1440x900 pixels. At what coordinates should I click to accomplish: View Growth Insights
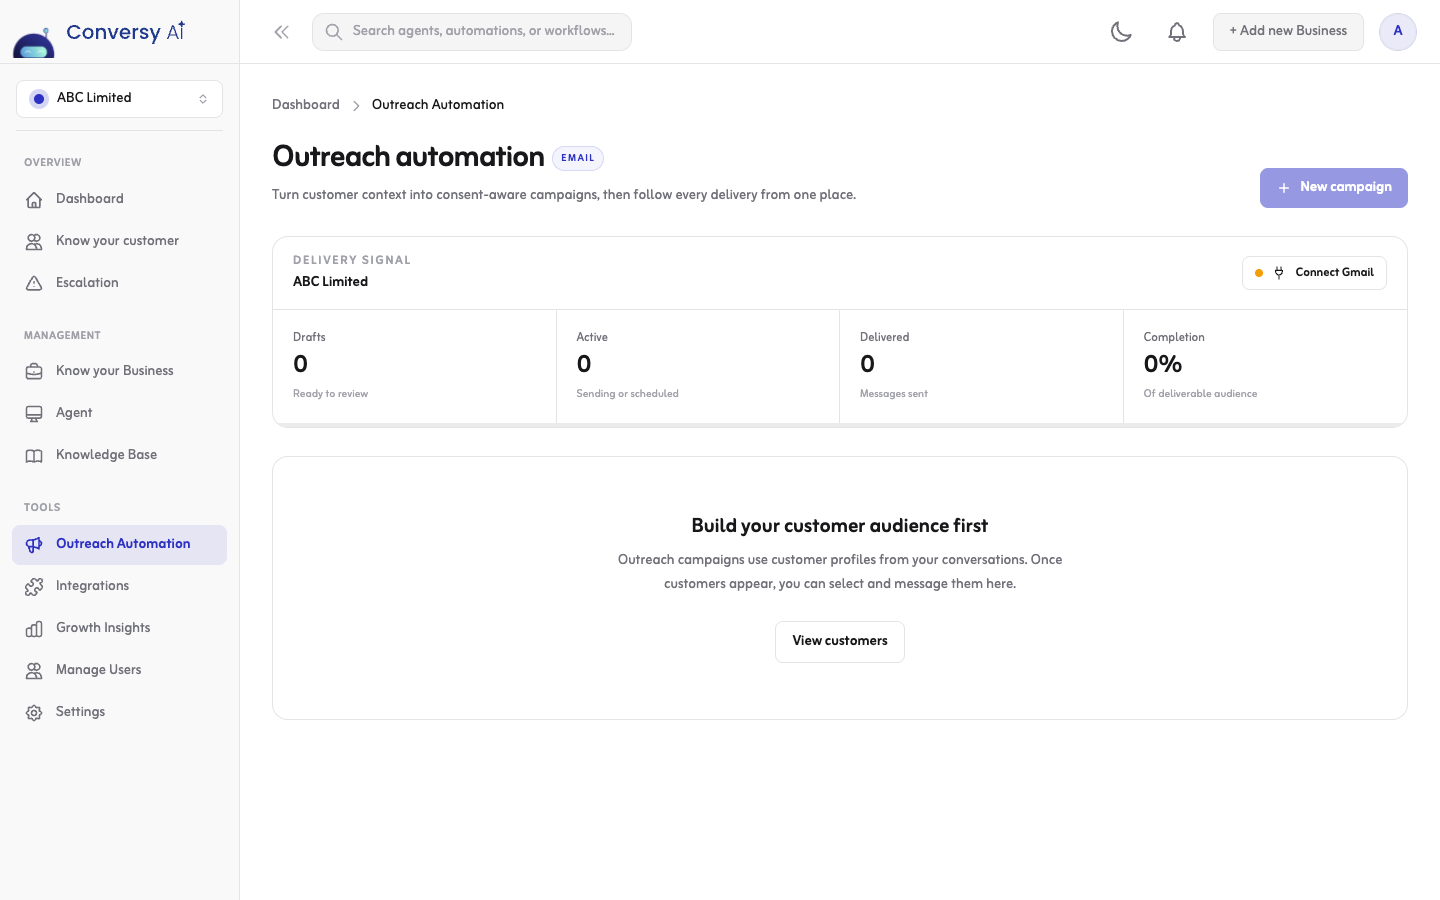point(119,628)
